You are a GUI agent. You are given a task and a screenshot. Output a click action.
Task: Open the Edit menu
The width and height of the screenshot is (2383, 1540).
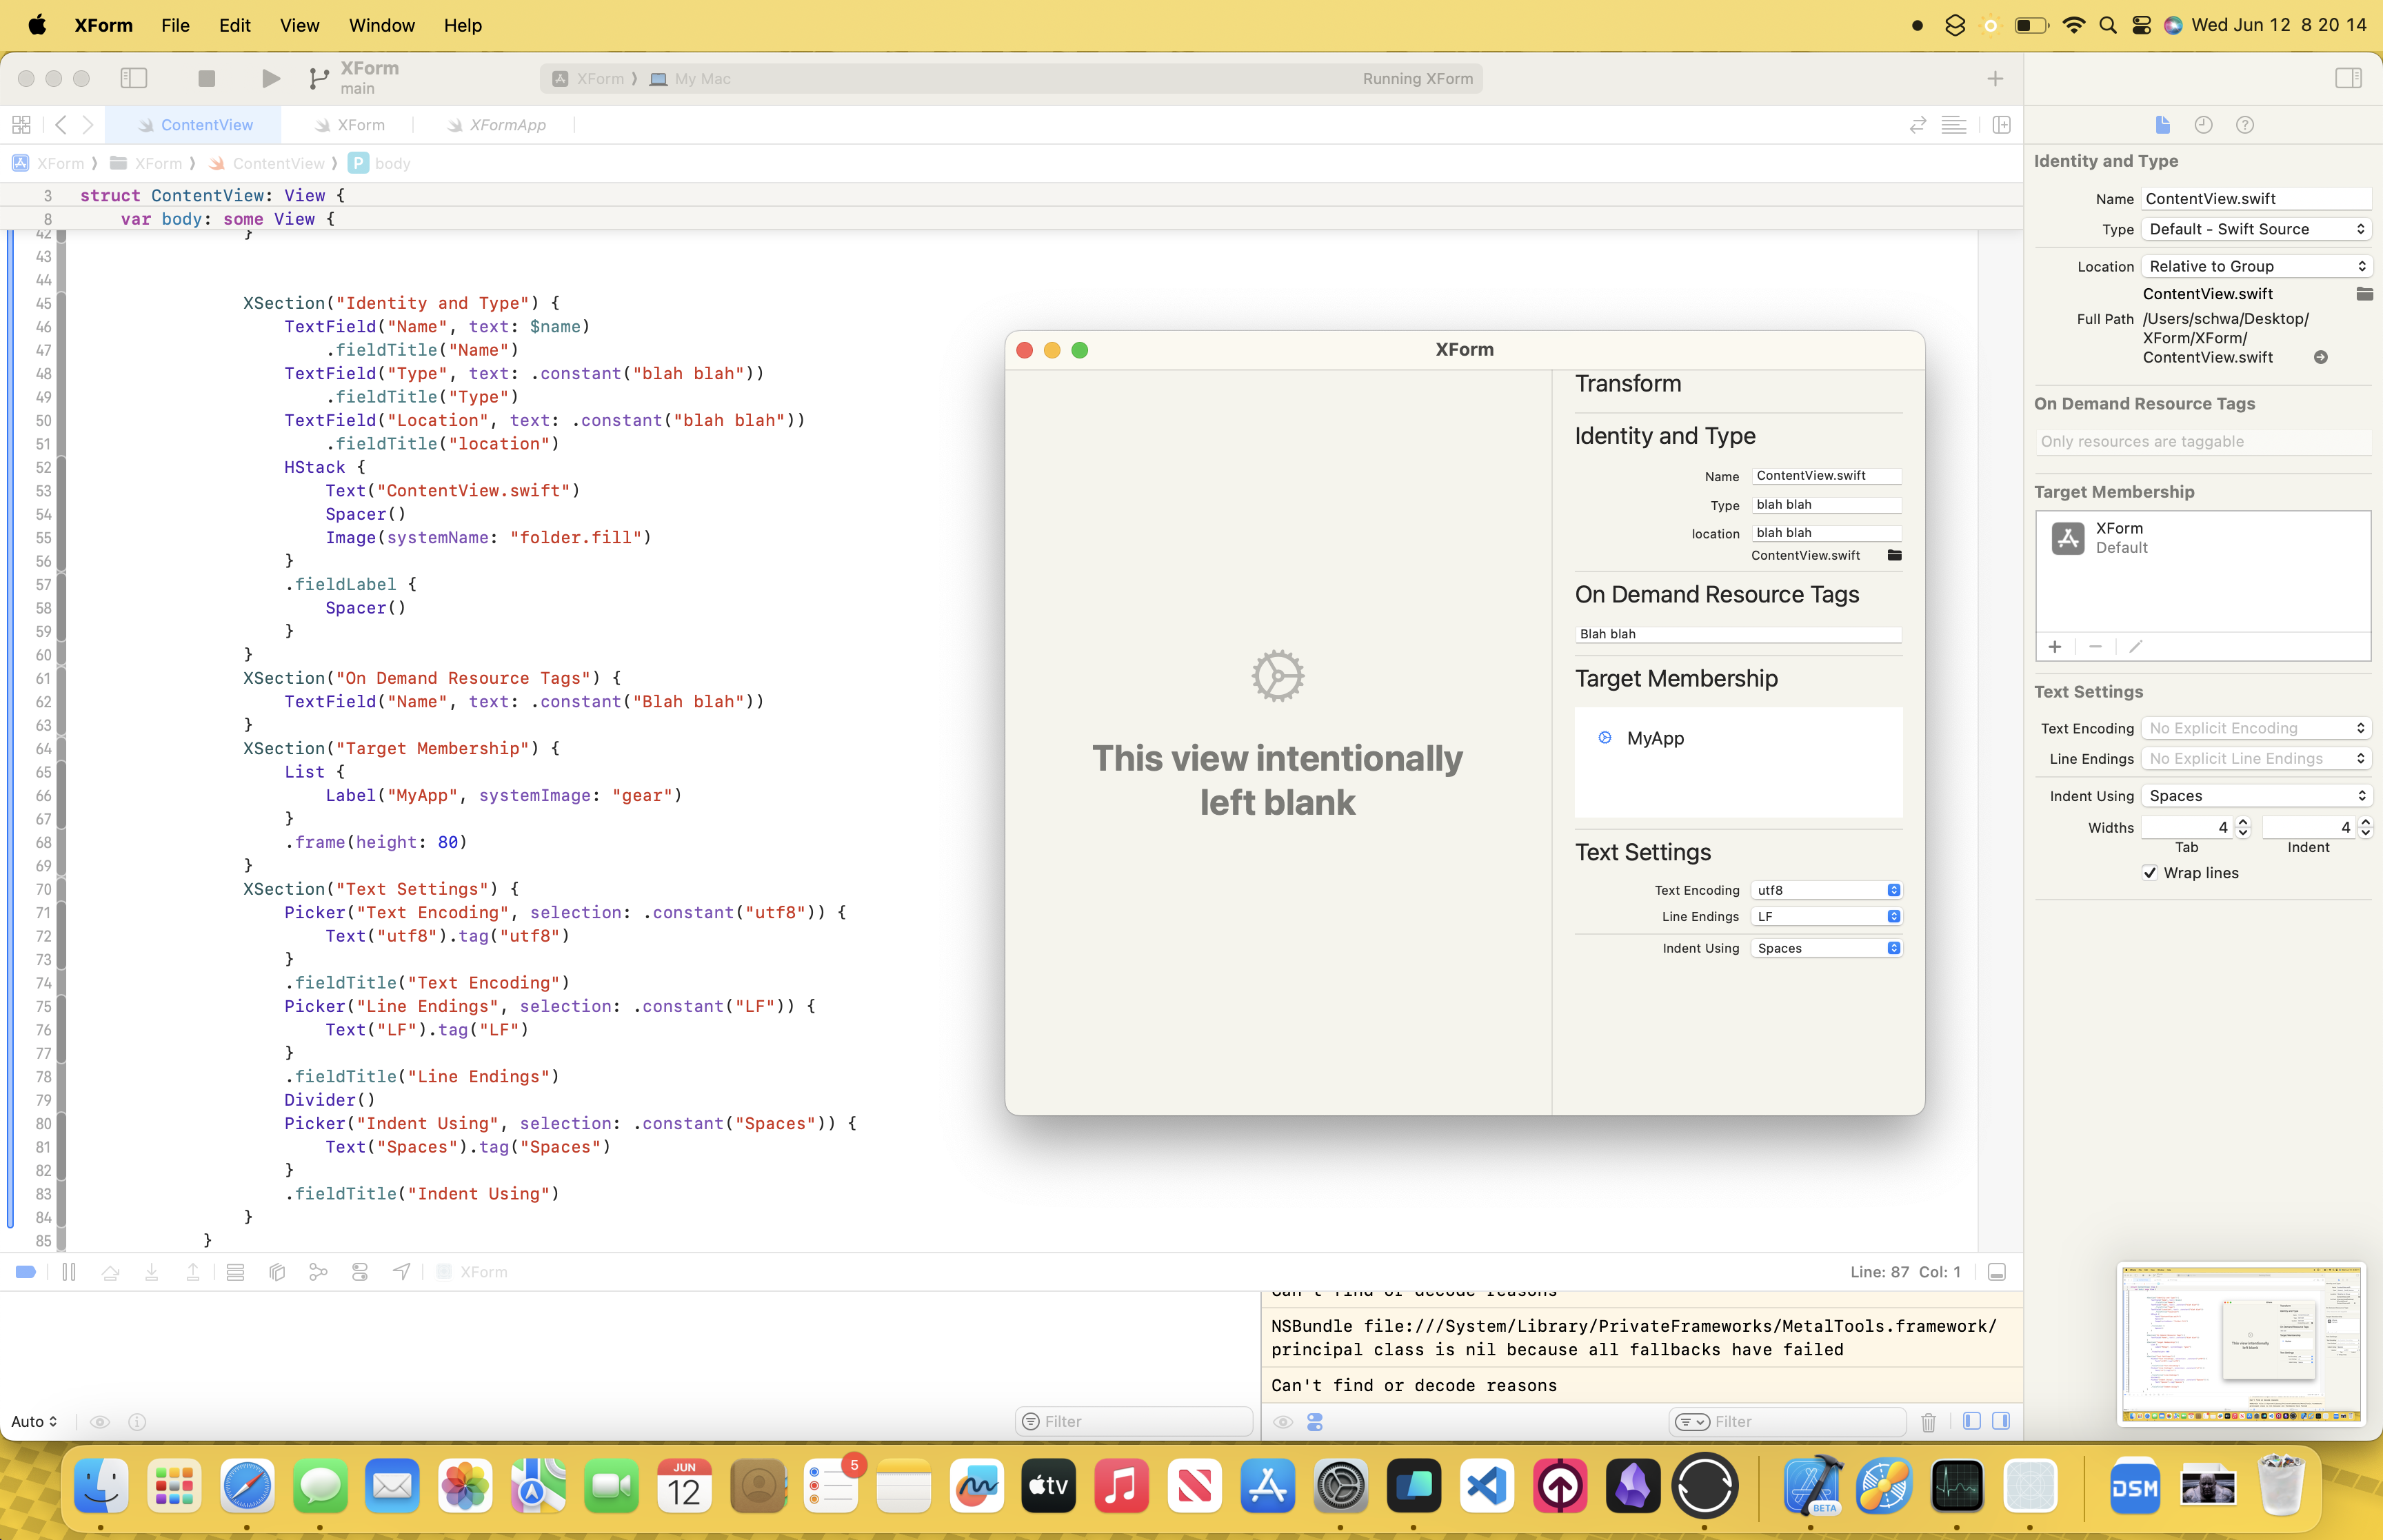click(234, 25)
